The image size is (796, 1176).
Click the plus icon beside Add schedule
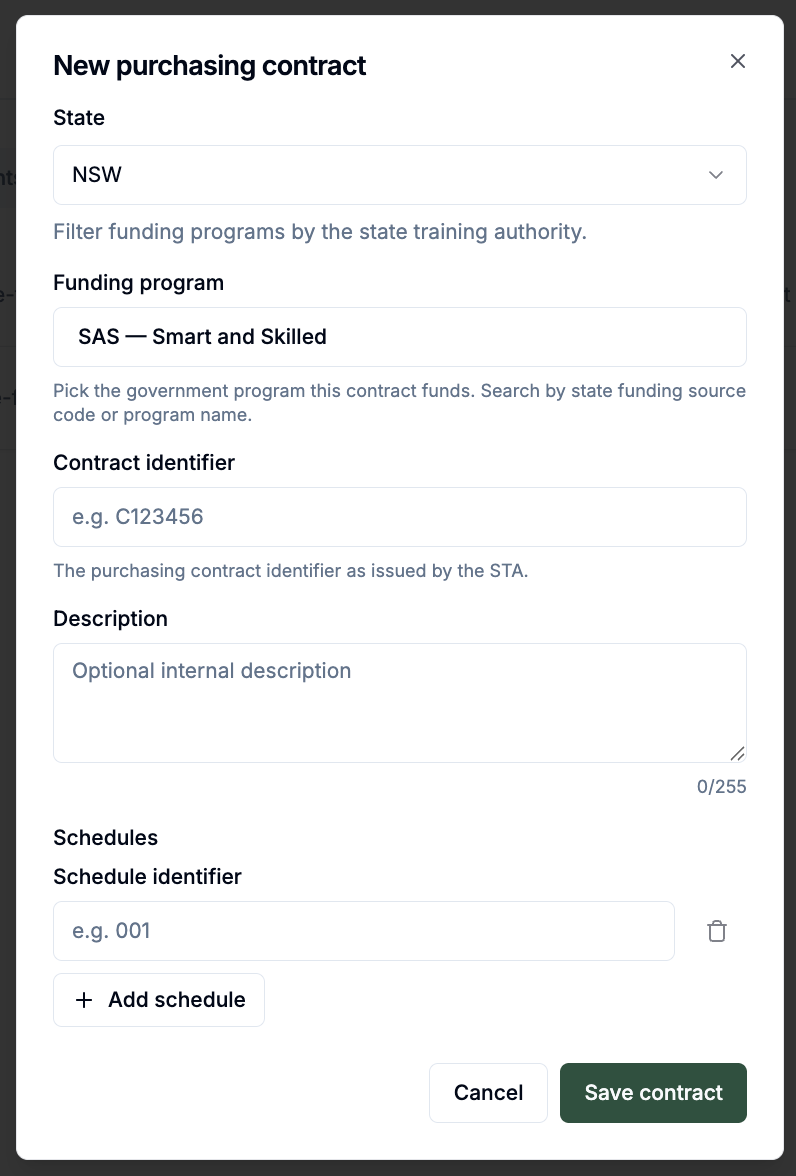click(x=84, y=1000)
